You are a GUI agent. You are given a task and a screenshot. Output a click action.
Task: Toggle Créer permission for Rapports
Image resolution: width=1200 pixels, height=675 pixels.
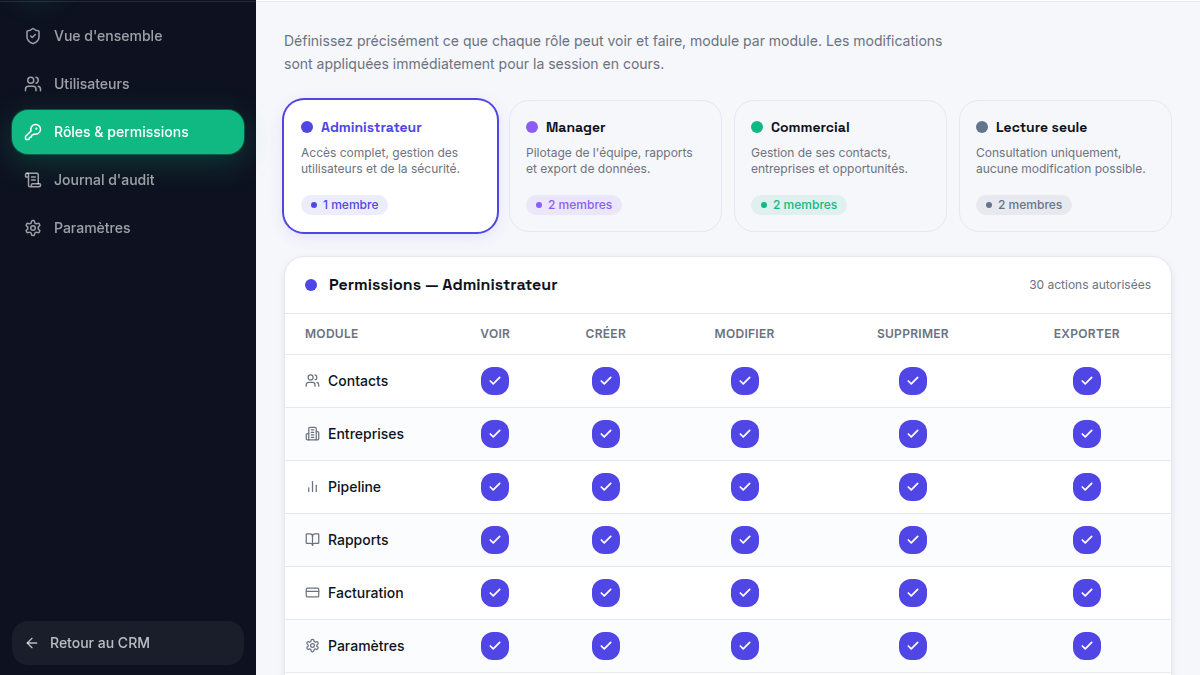606,540
